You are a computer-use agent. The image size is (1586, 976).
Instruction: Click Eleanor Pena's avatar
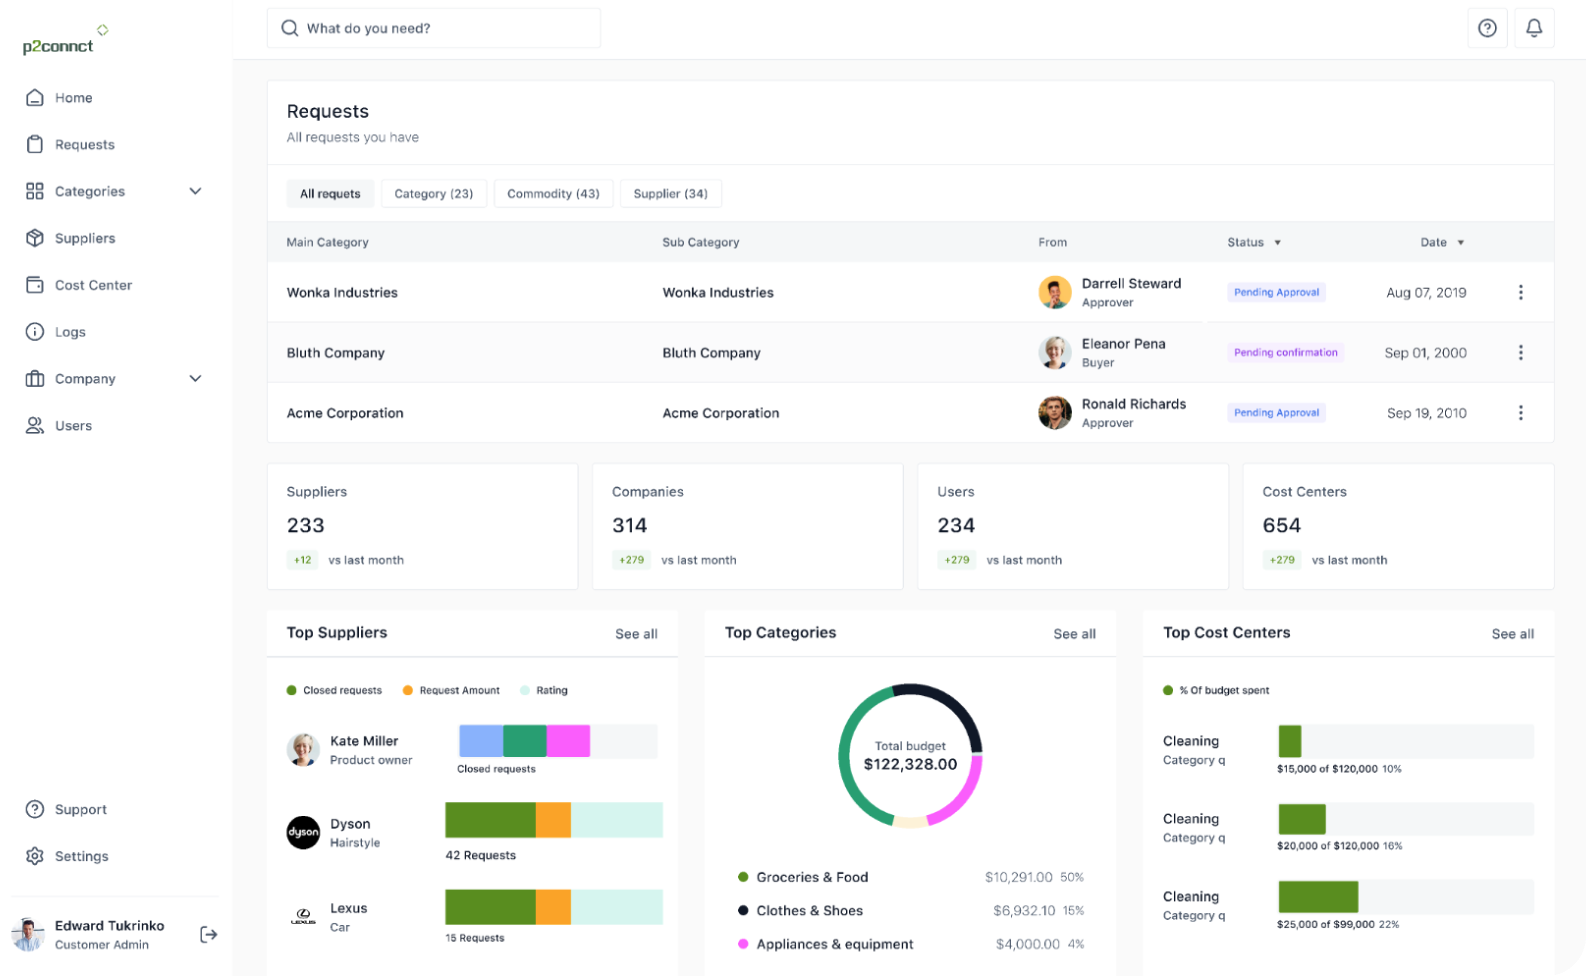point(1055,352)
